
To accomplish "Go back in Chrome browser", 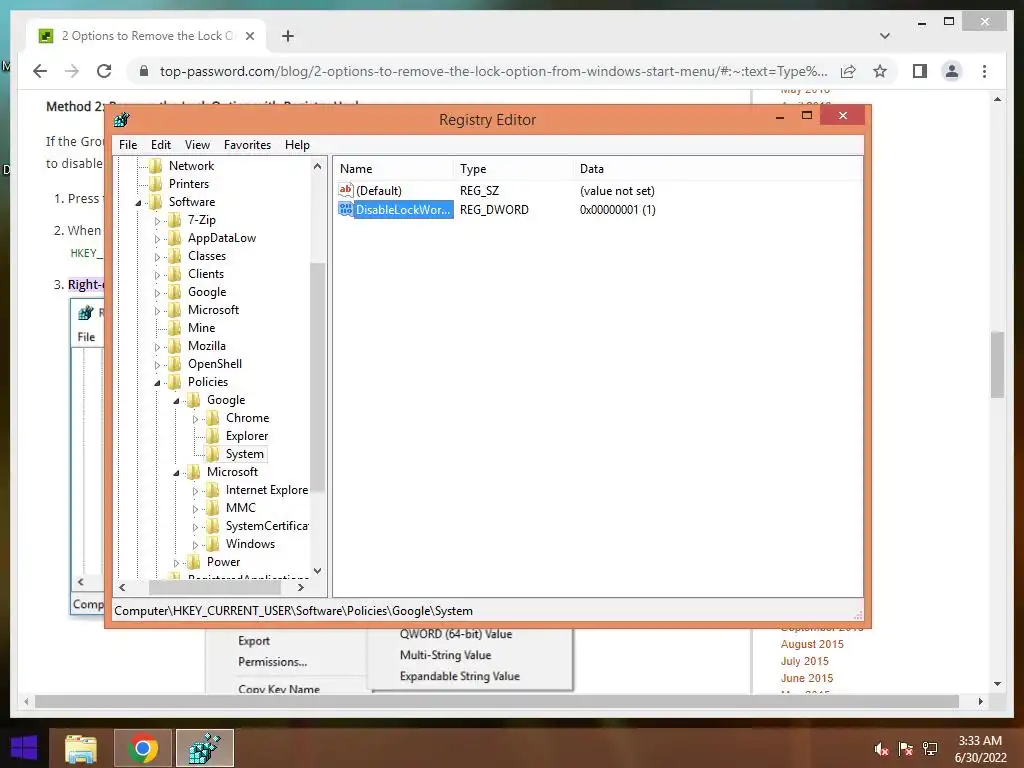I will click(x=40, y=71).
